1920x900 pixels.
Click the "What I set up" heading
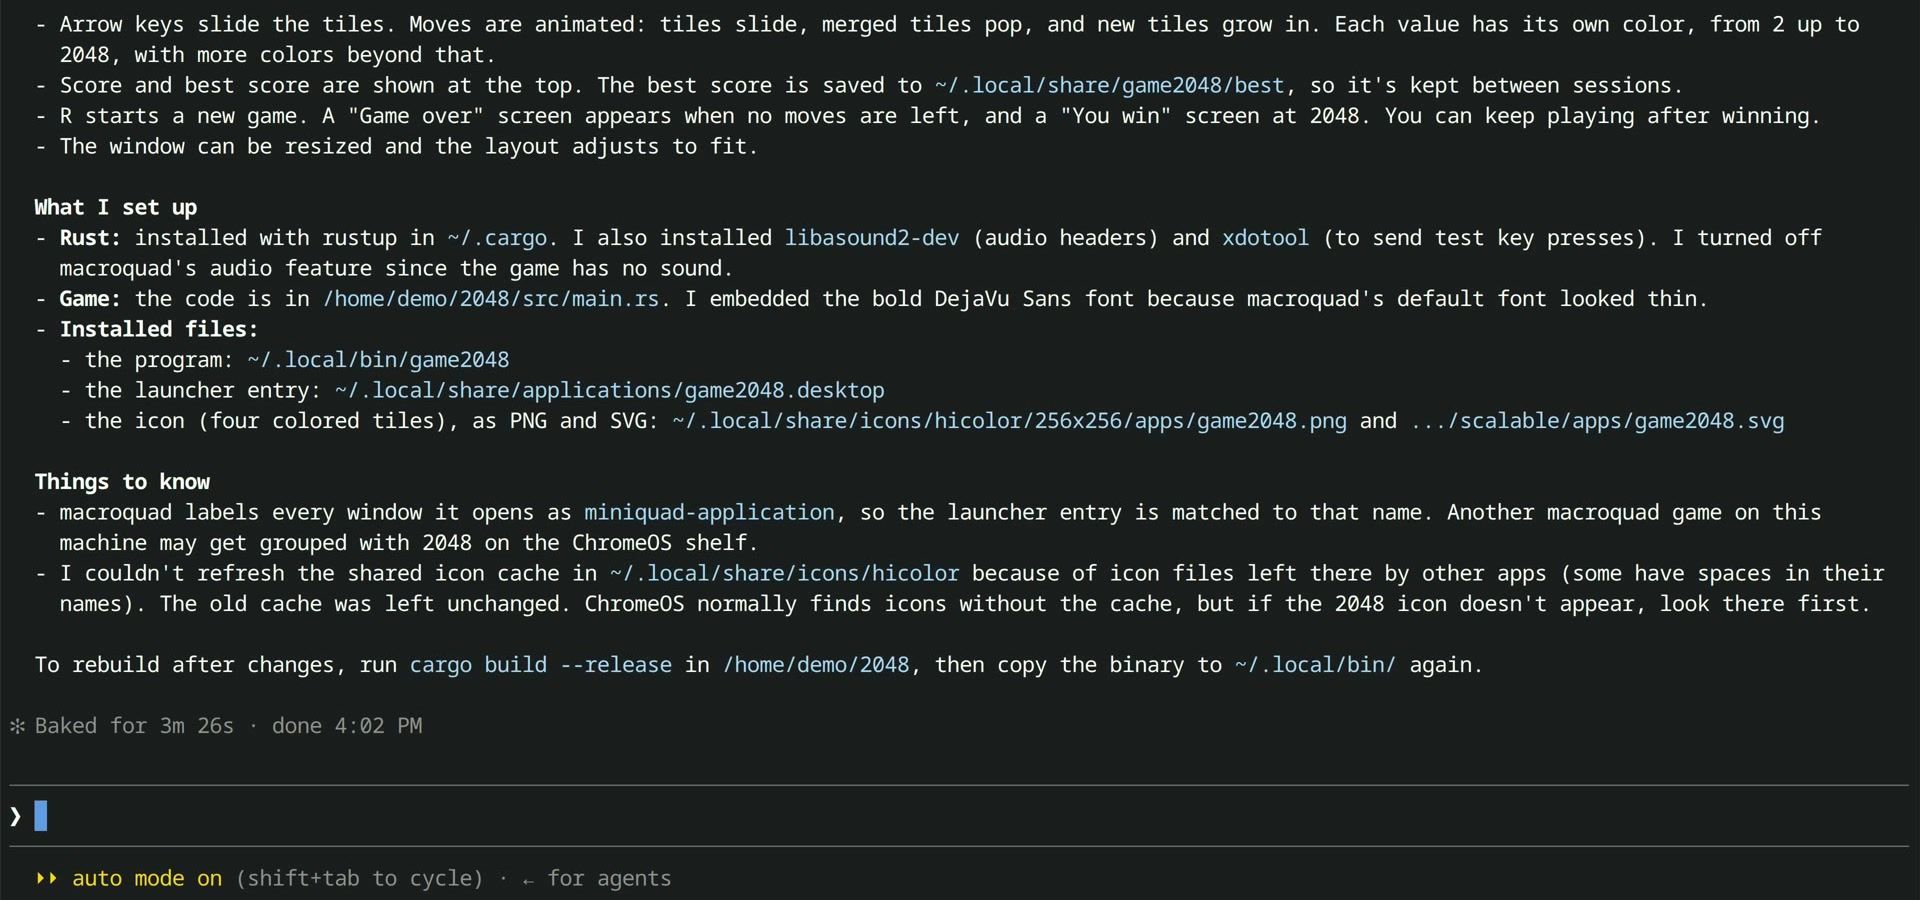tap(116, 207)
